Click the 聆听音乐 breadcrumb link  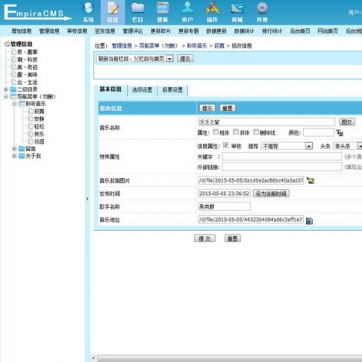pos(197,46)
